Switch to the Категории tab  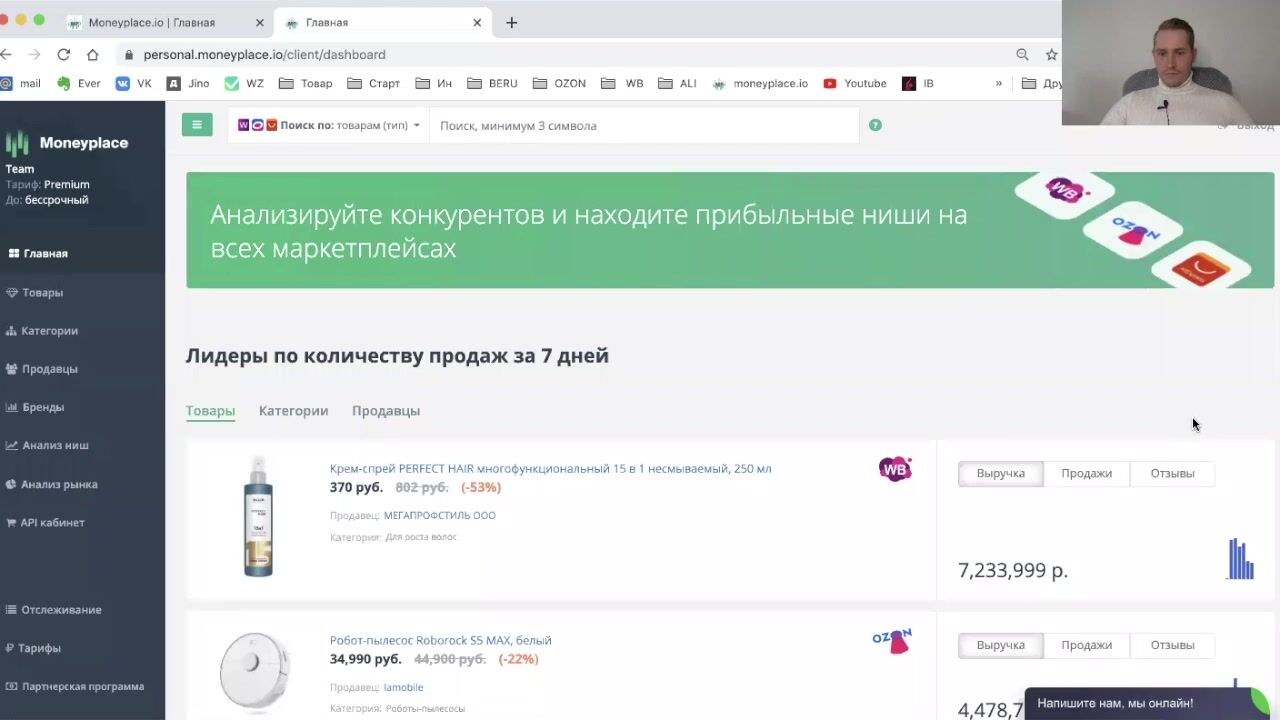tap(293, 411)
